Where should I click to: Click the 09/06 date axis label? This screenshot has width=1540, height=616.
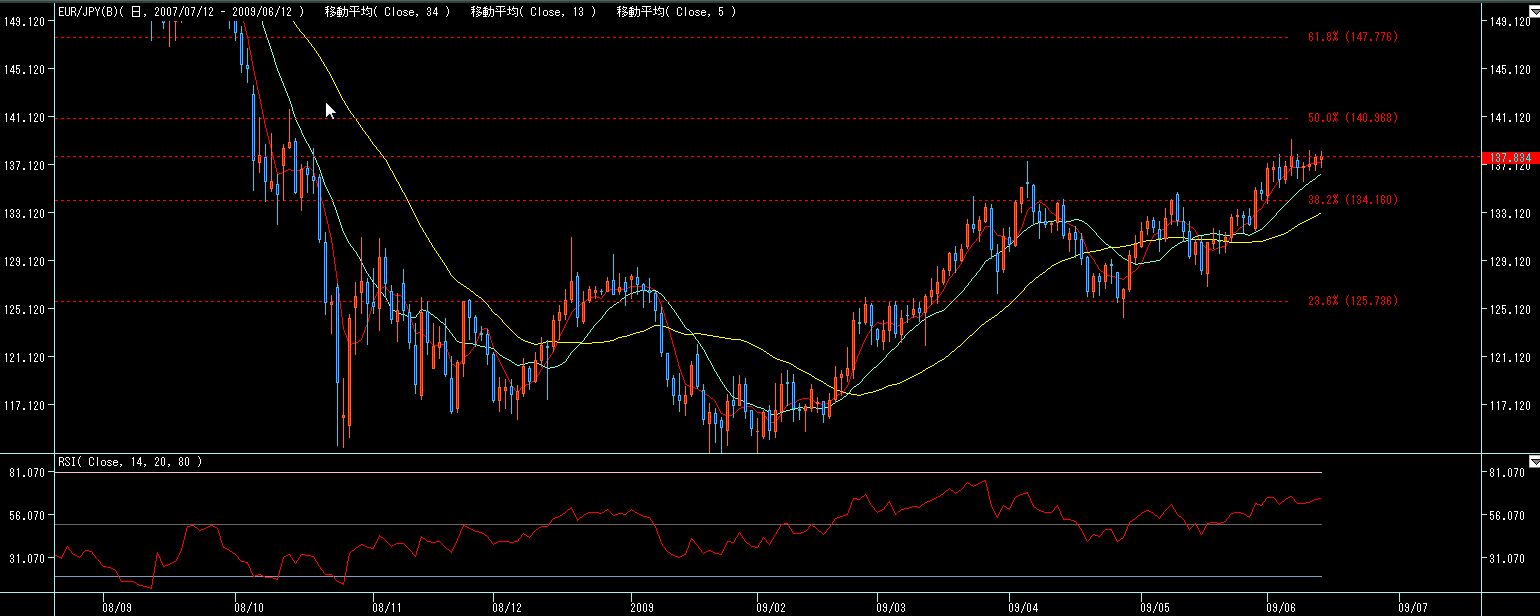(x=1281, y=606)
